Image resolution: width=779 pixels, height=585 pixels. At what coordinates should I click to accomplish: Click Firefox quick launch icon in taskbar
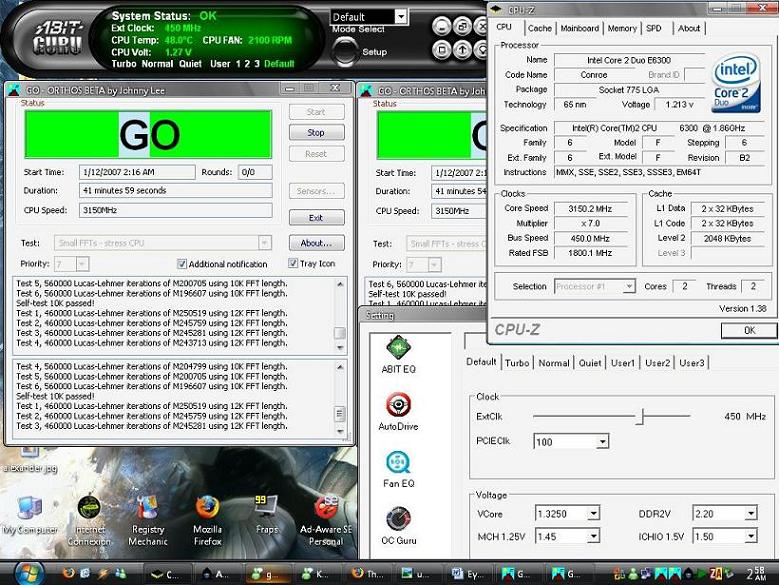tap(69, 574)
